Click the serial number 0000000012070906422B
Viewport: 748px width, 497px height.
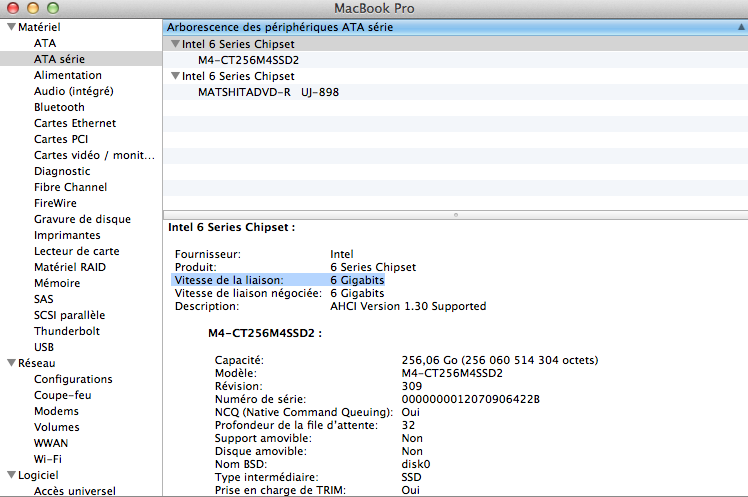470,399
